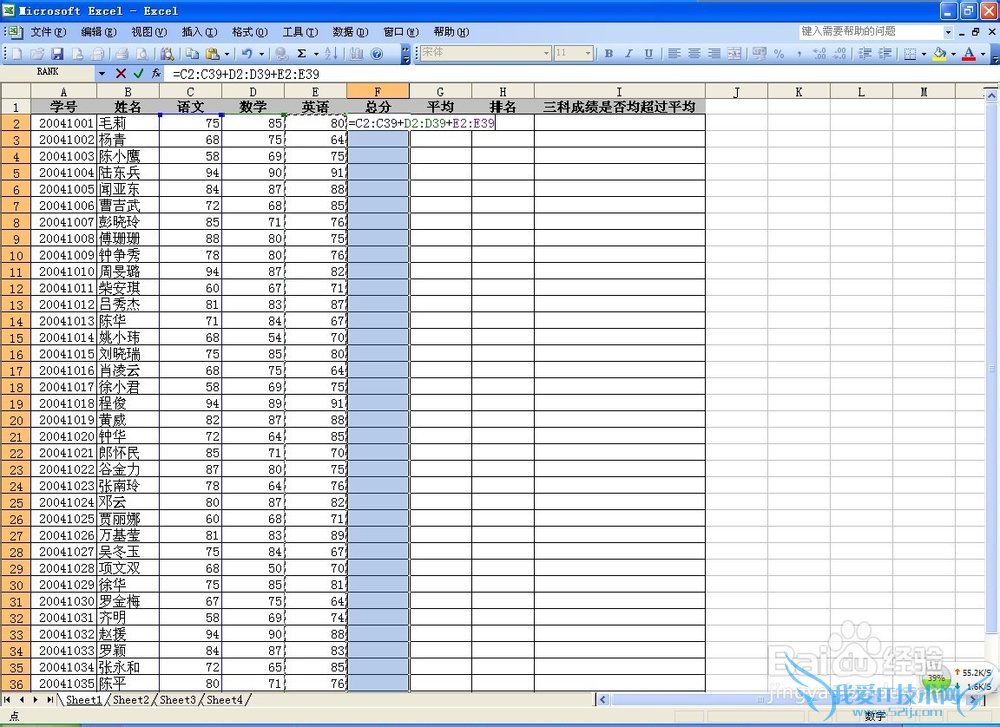Click the Center alignment icon
This screenshot has width=1000, height=727.
(x=694, y=54)
